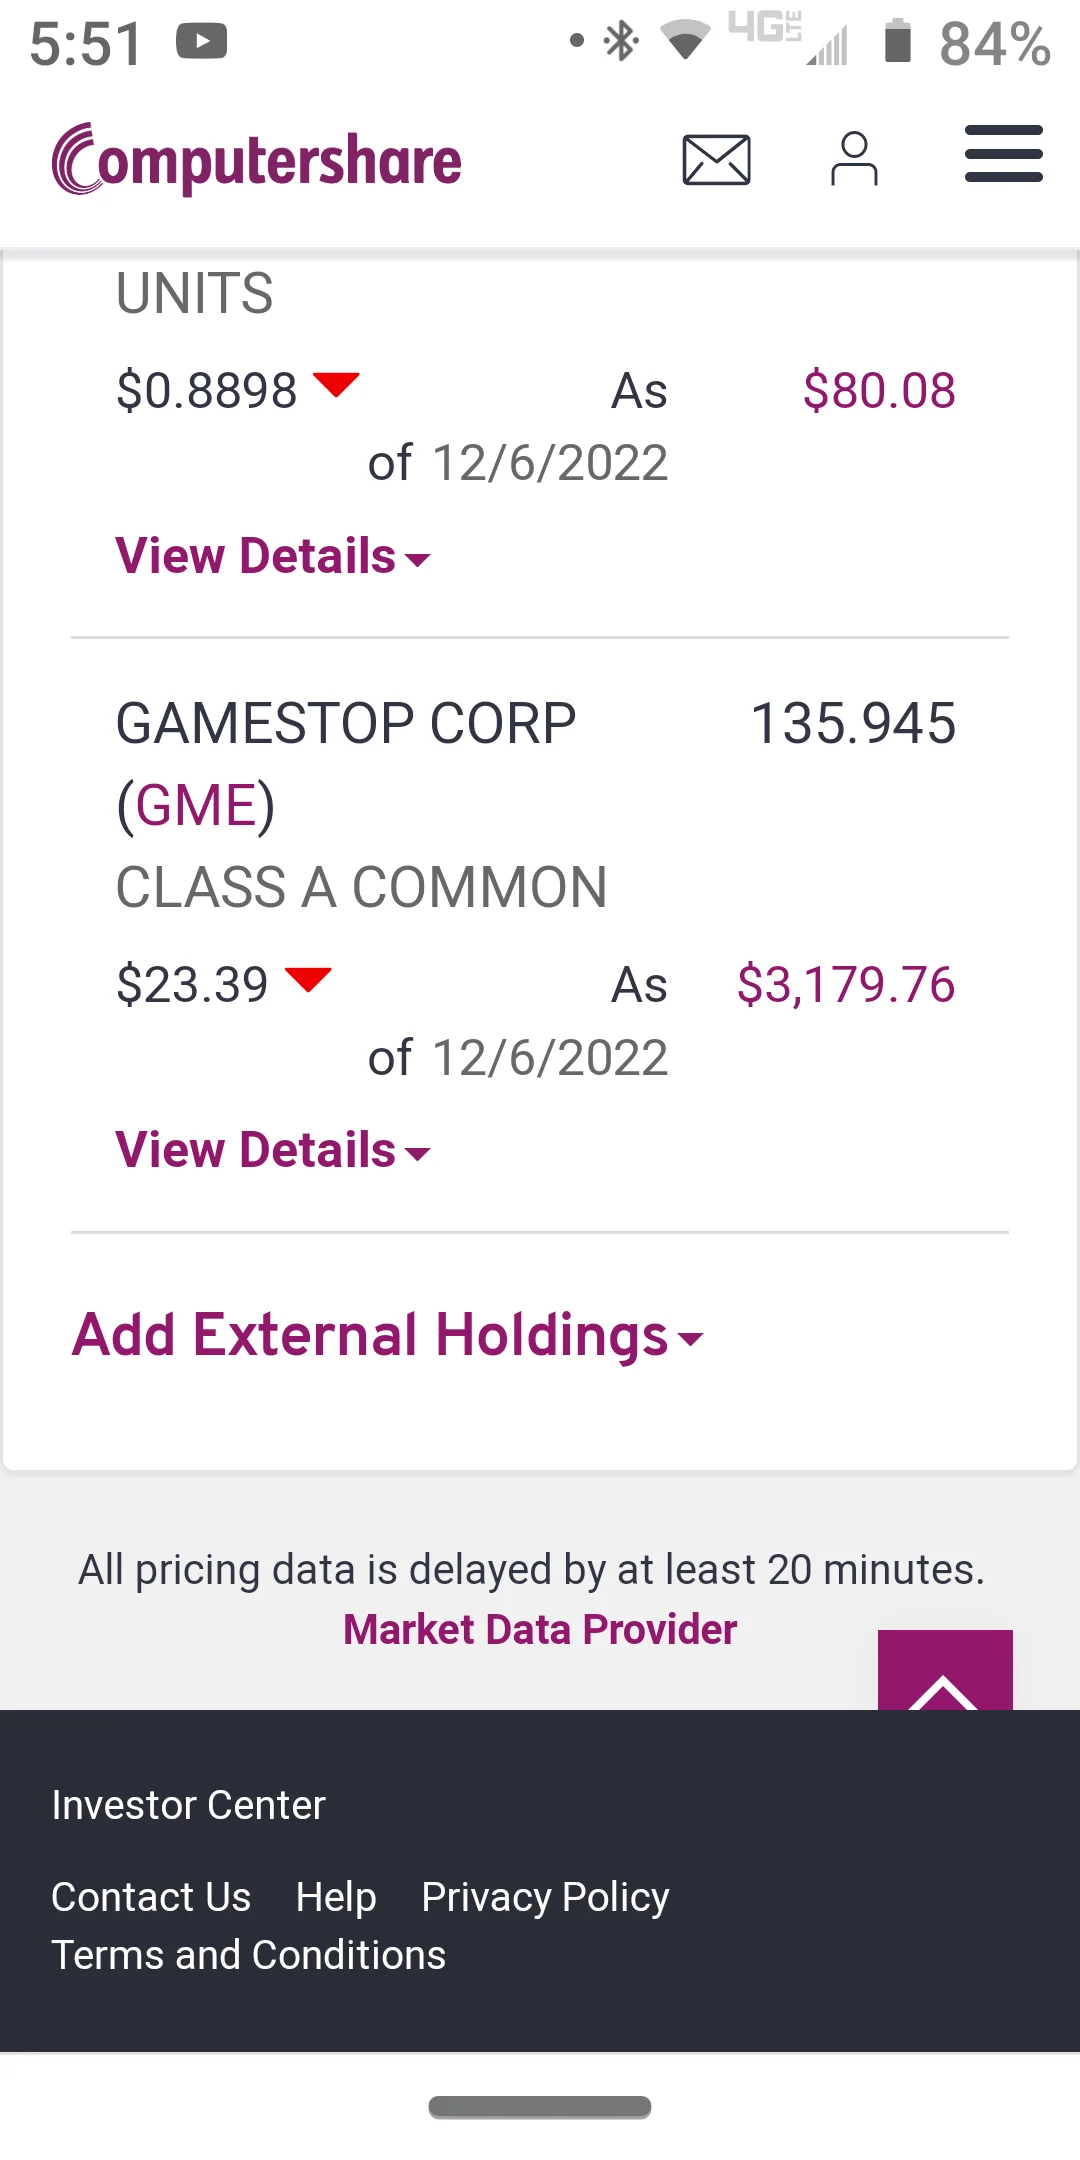The image size is (1080, 2160).
Task: Open the messages envelope icon
Action: (716, 160)
